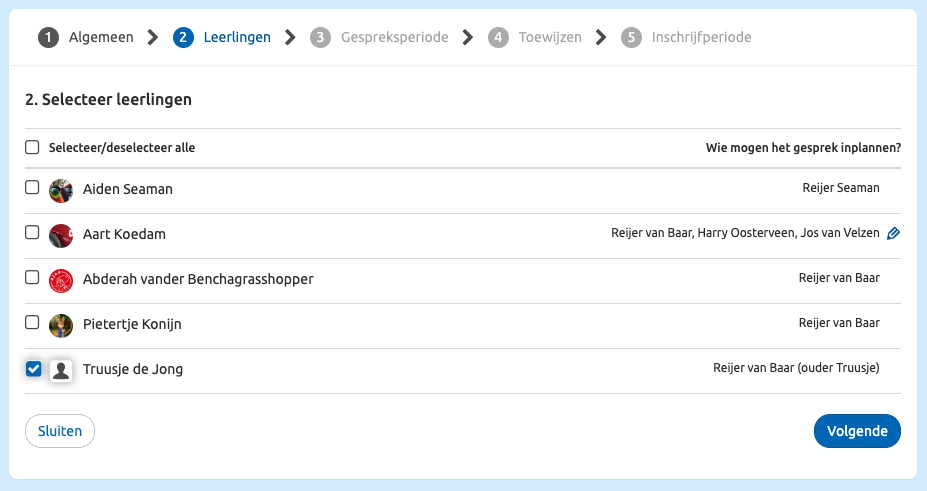Uncheck the Truusje de Jong checkbox
Screen dimensions: 927x491
pos(34,369)
